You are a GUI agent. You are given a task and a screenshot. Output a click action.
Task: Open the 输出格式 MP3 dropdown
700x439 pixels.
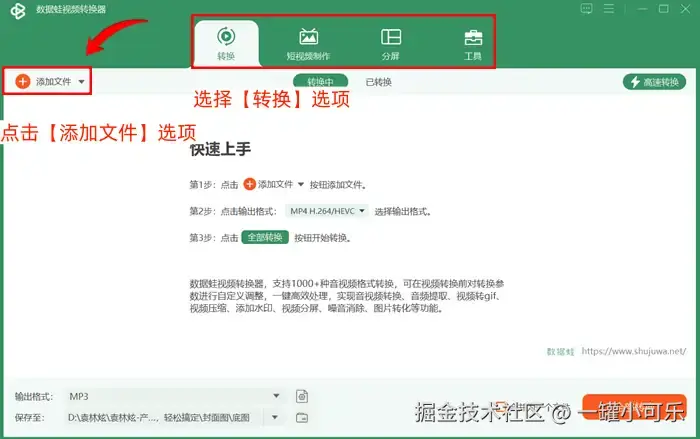(175, 396)
